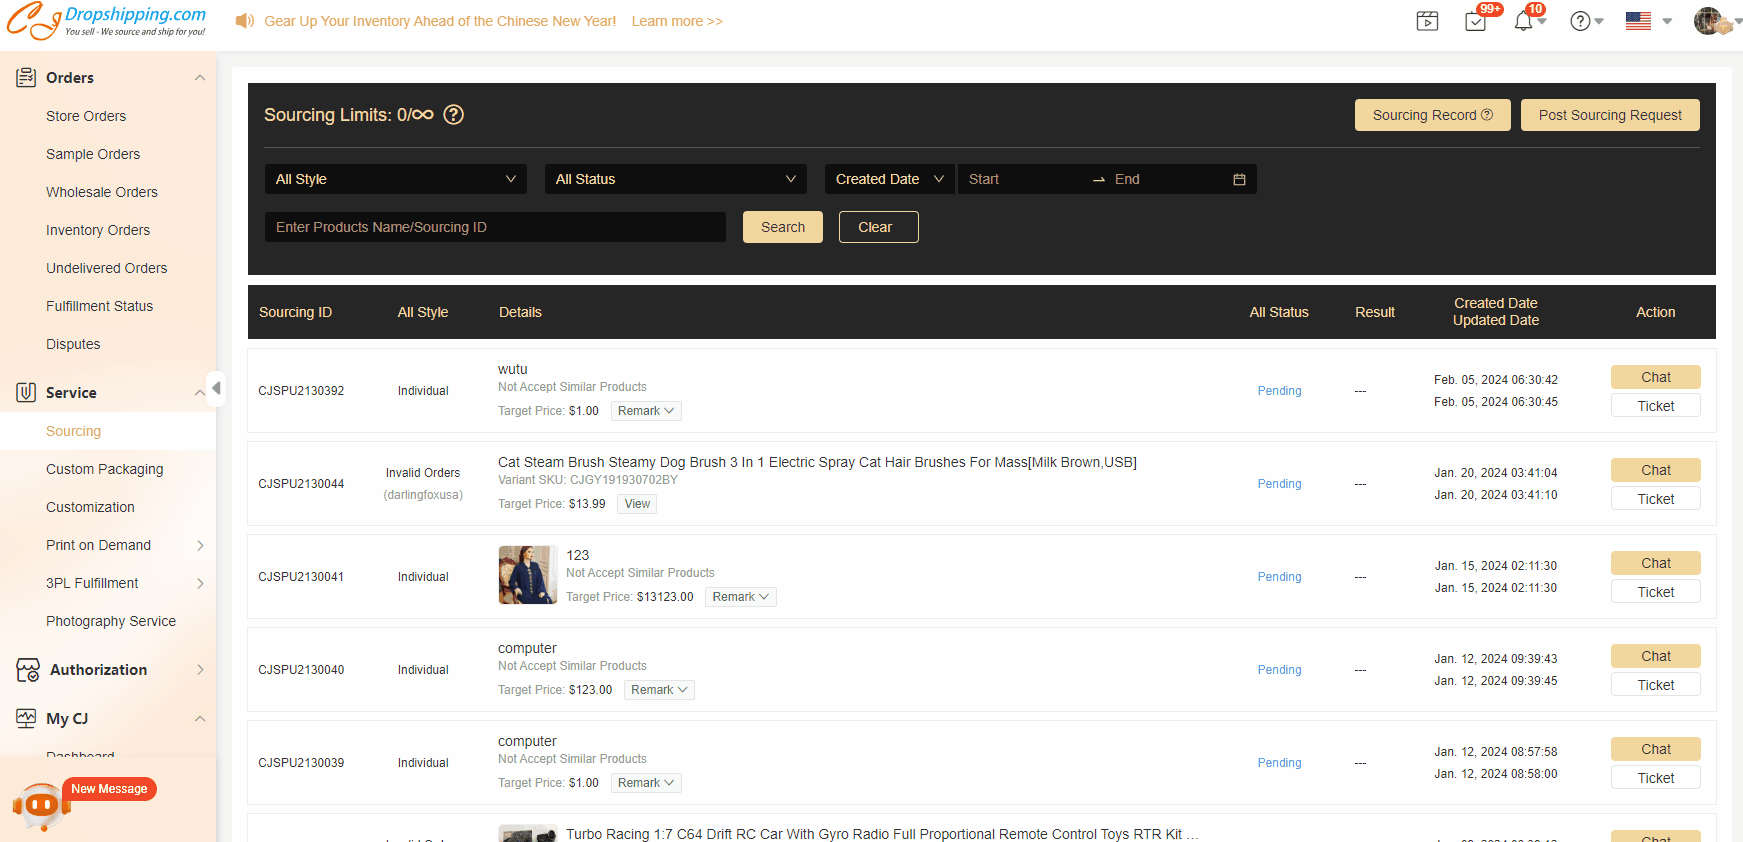Expand the Created Date dropdown
This screenshot has width=1743, height=842.
[889, 179]
